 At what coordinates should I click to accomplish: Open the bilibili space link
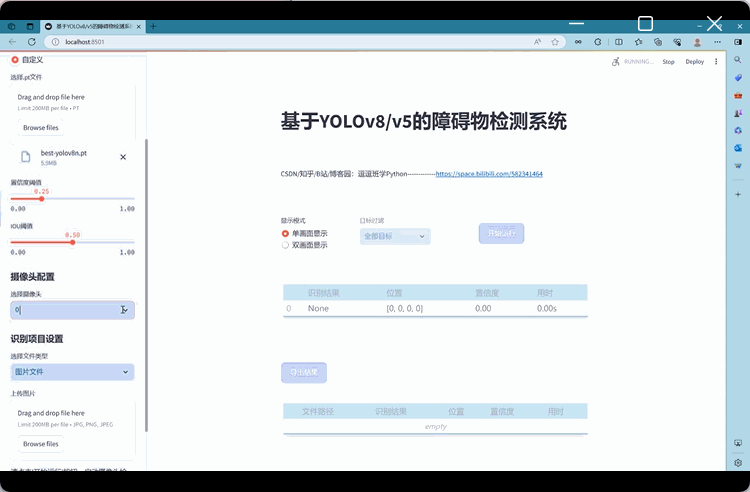pyautogui.click(x=489, y=174)
